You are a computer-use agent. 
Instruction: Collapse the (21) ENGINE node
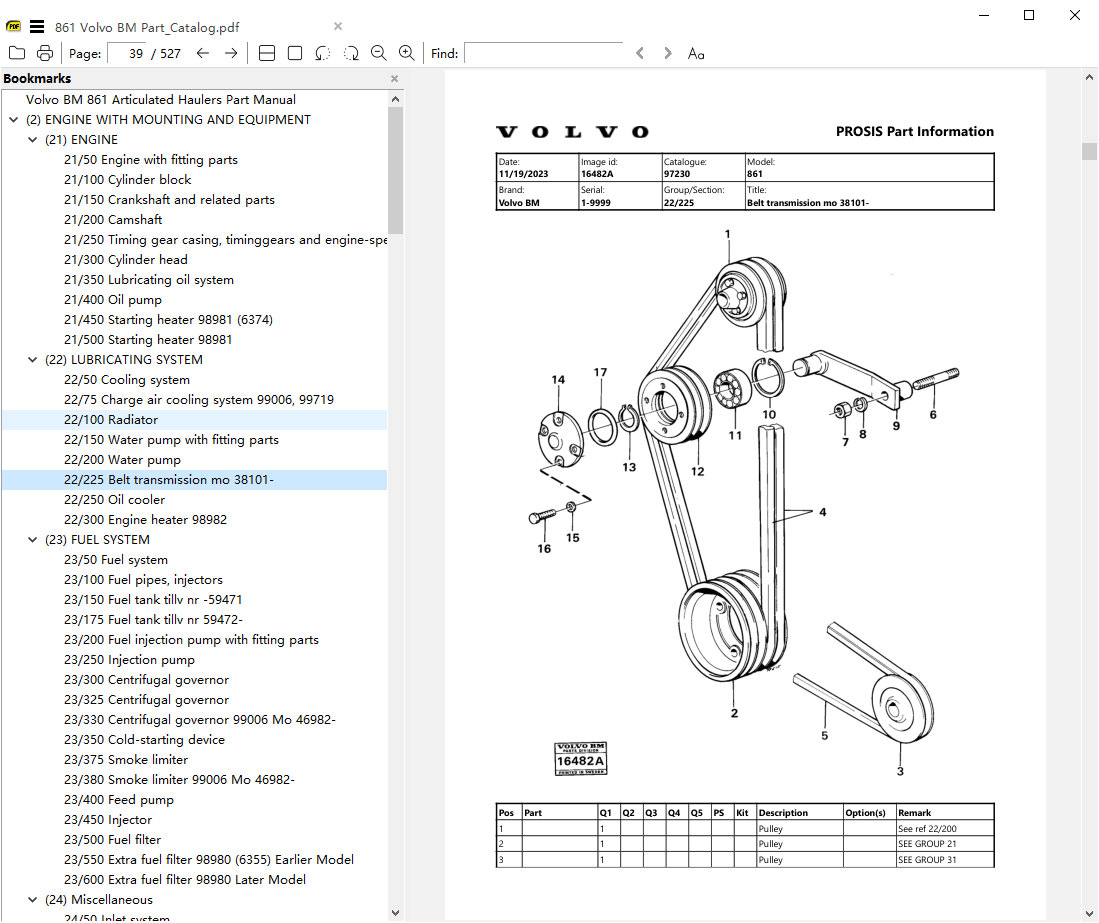point(32,139)
